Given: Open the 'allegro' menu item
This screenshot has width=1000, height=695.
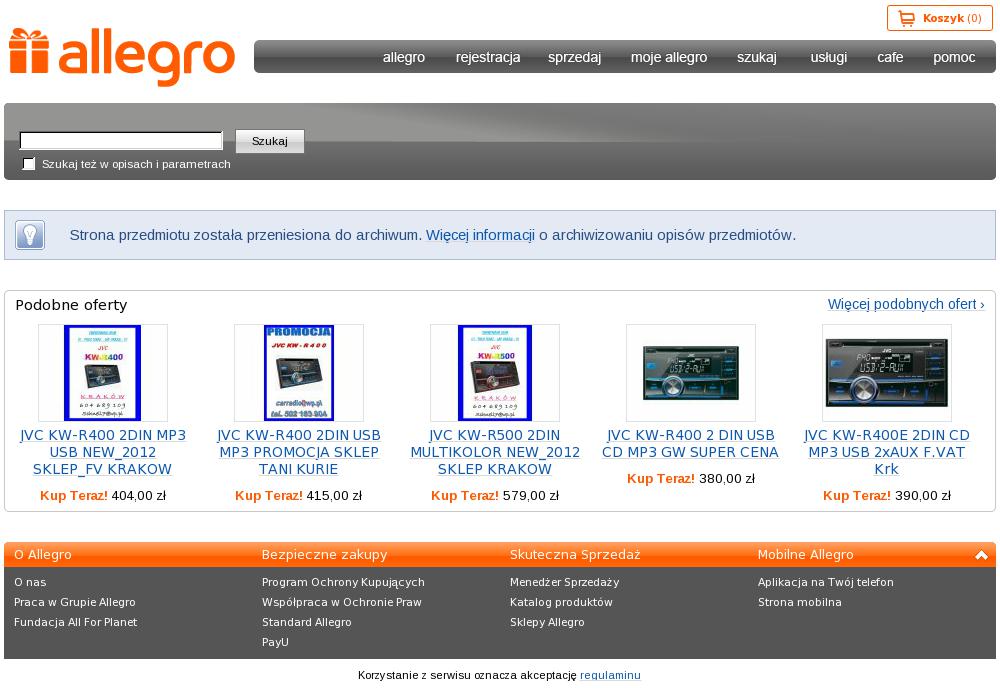Looking at the screenshot, I should pyautogui.click(x=404, y=57).
